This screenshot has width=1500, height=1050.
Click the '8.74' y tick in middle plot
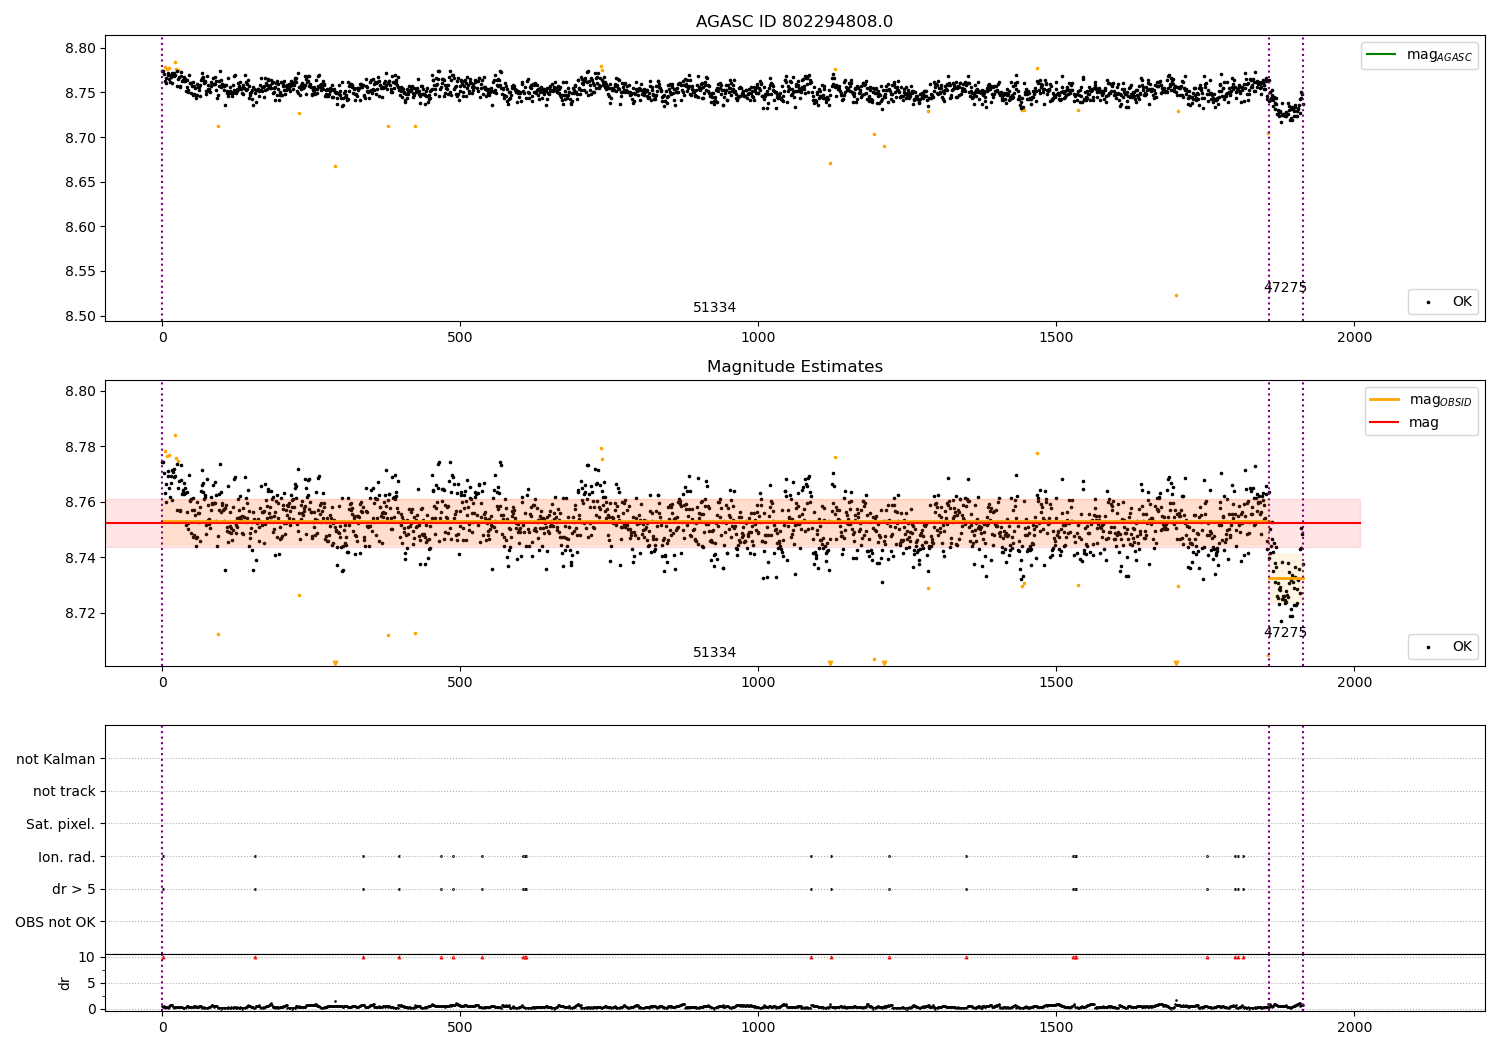(x=80, y=558)
